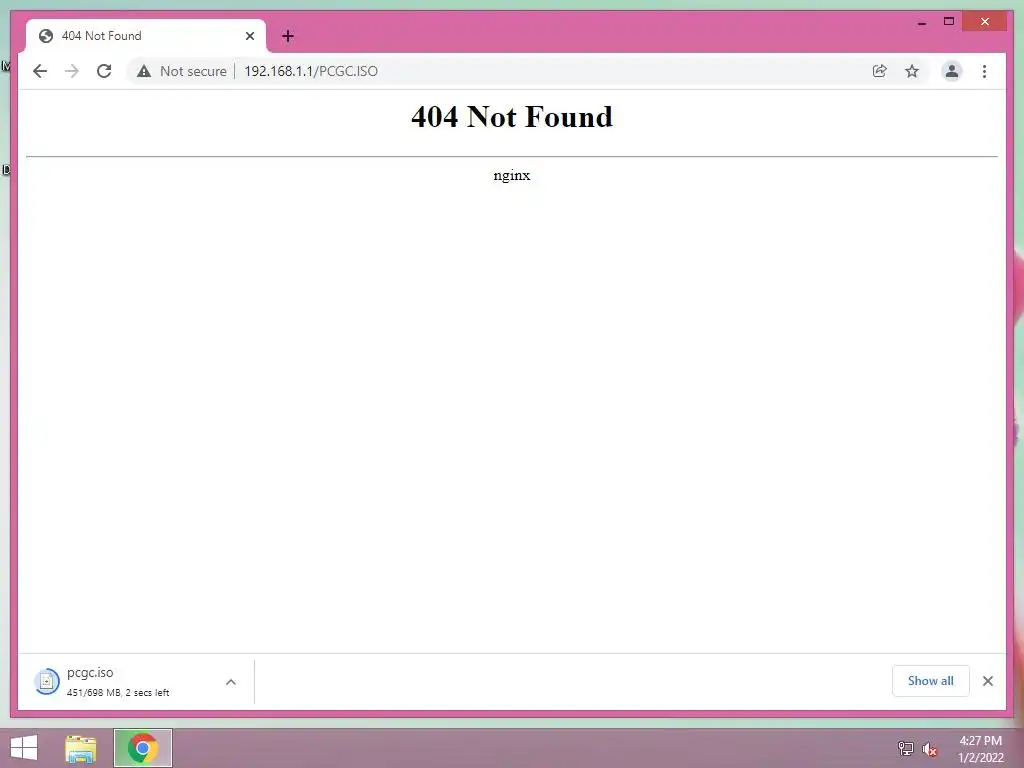Reload the 404 page
This screenshot has width=1024, height=768.
pyautogui.click(x=104, y=71)
